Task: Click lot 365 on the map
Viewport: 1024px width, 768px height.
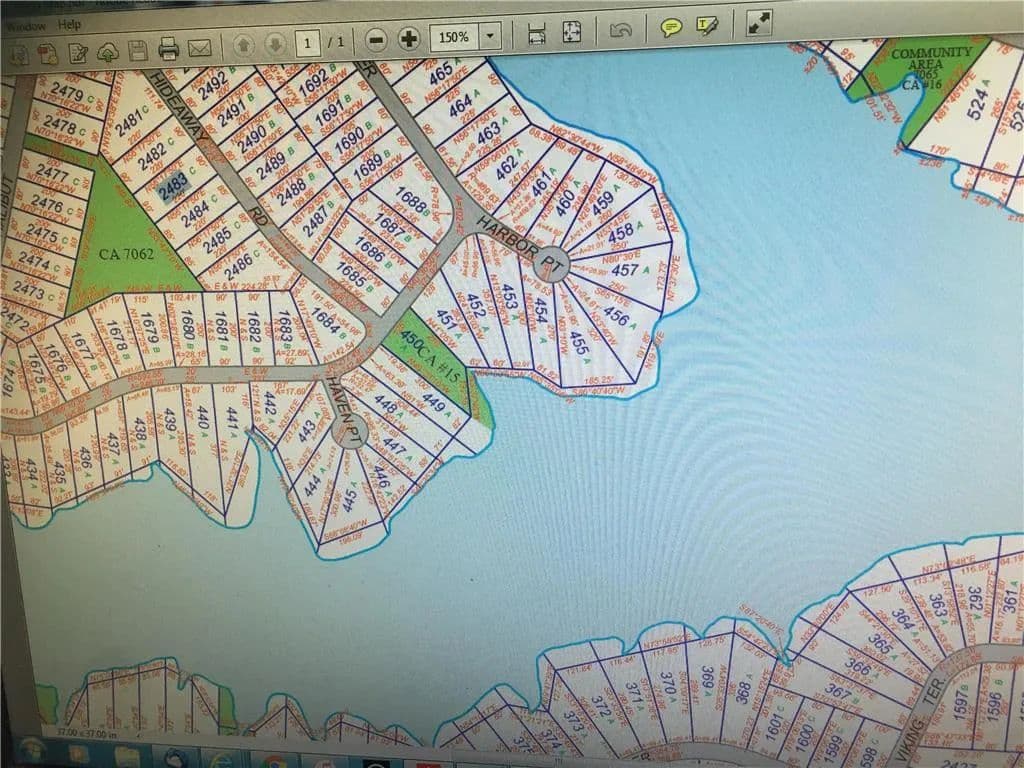Action: click(880, 643)
